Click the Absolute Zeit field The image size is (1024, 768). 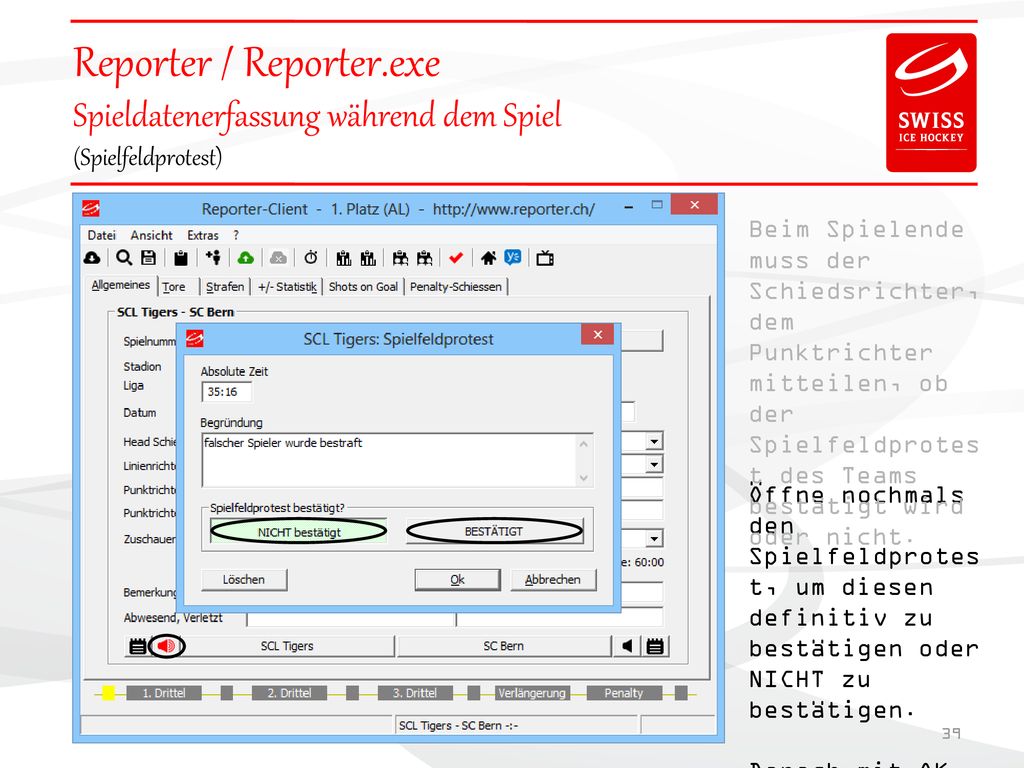(x=226, y=392)
